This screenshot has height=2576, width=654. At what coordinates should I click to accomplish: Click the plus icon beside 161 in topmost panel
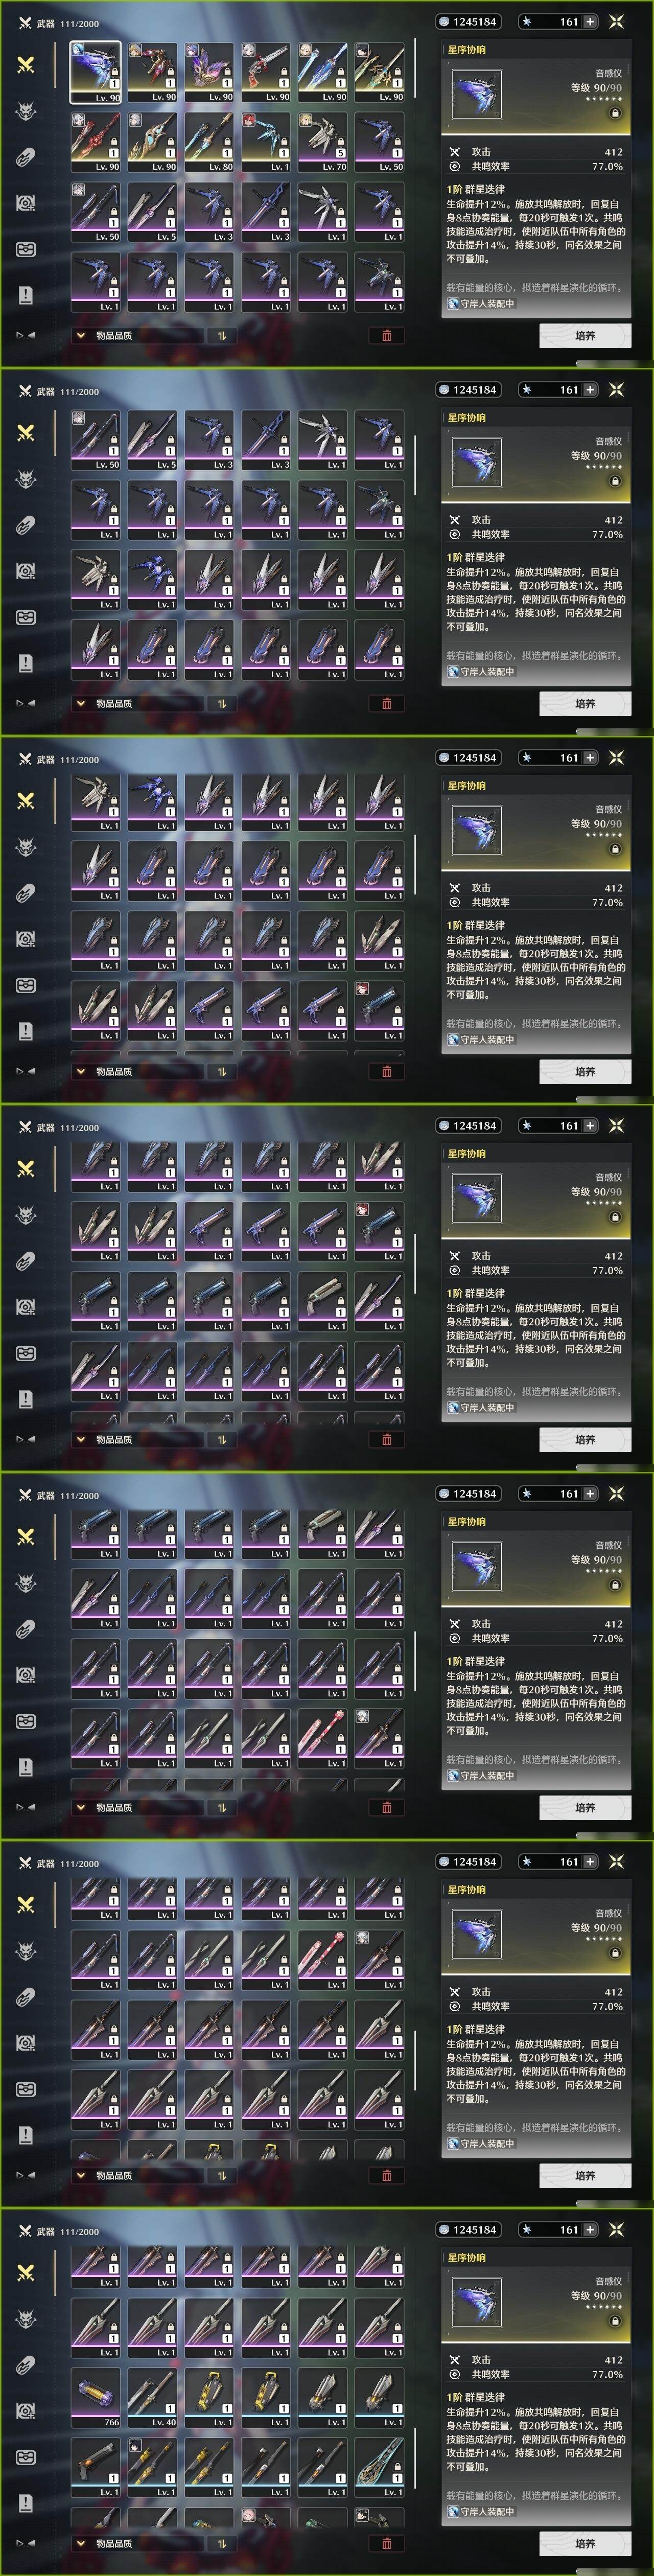coord(590,21)
